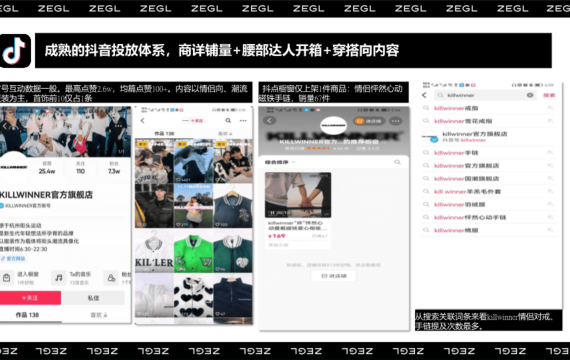Click the fill-arrow icon on the killwinner羽绒服 row
The height and width of the screenshot is (360, 570).
[x=550, y=204]
